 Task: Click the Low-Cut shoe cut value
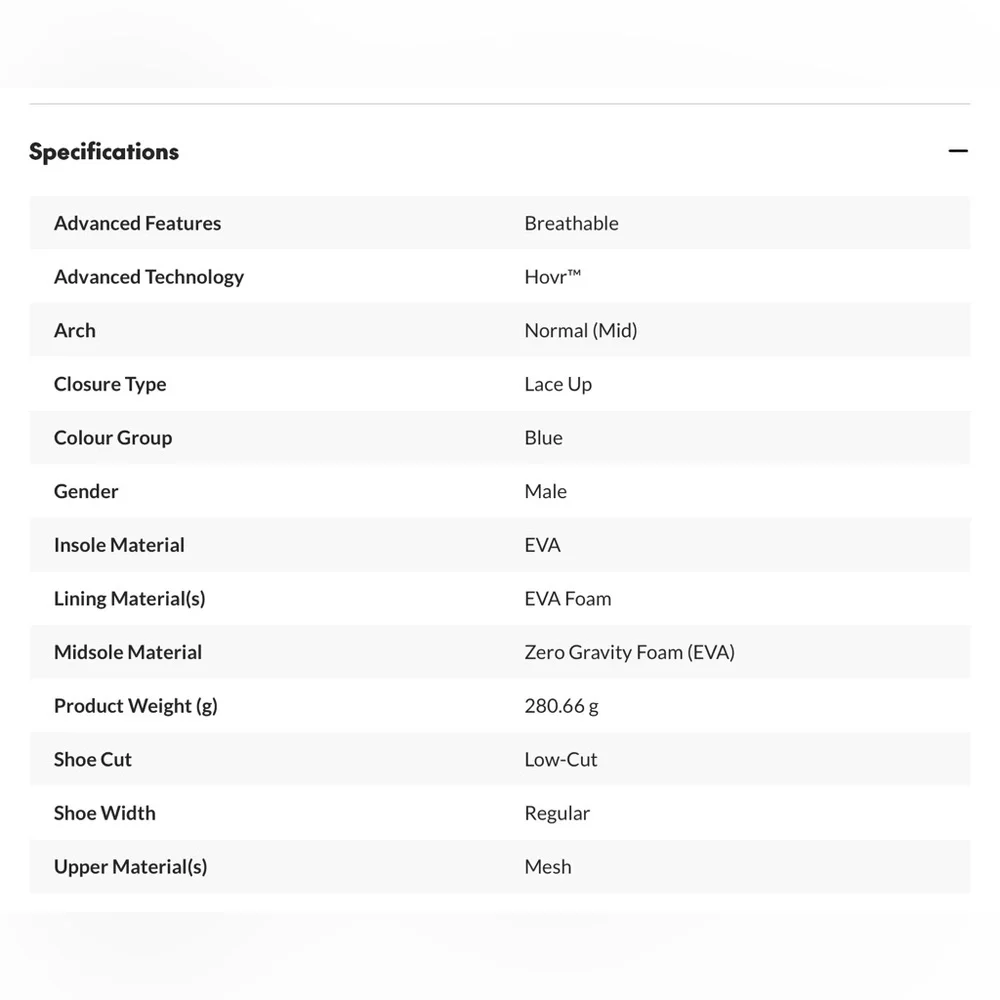click(x=561, y=759)
